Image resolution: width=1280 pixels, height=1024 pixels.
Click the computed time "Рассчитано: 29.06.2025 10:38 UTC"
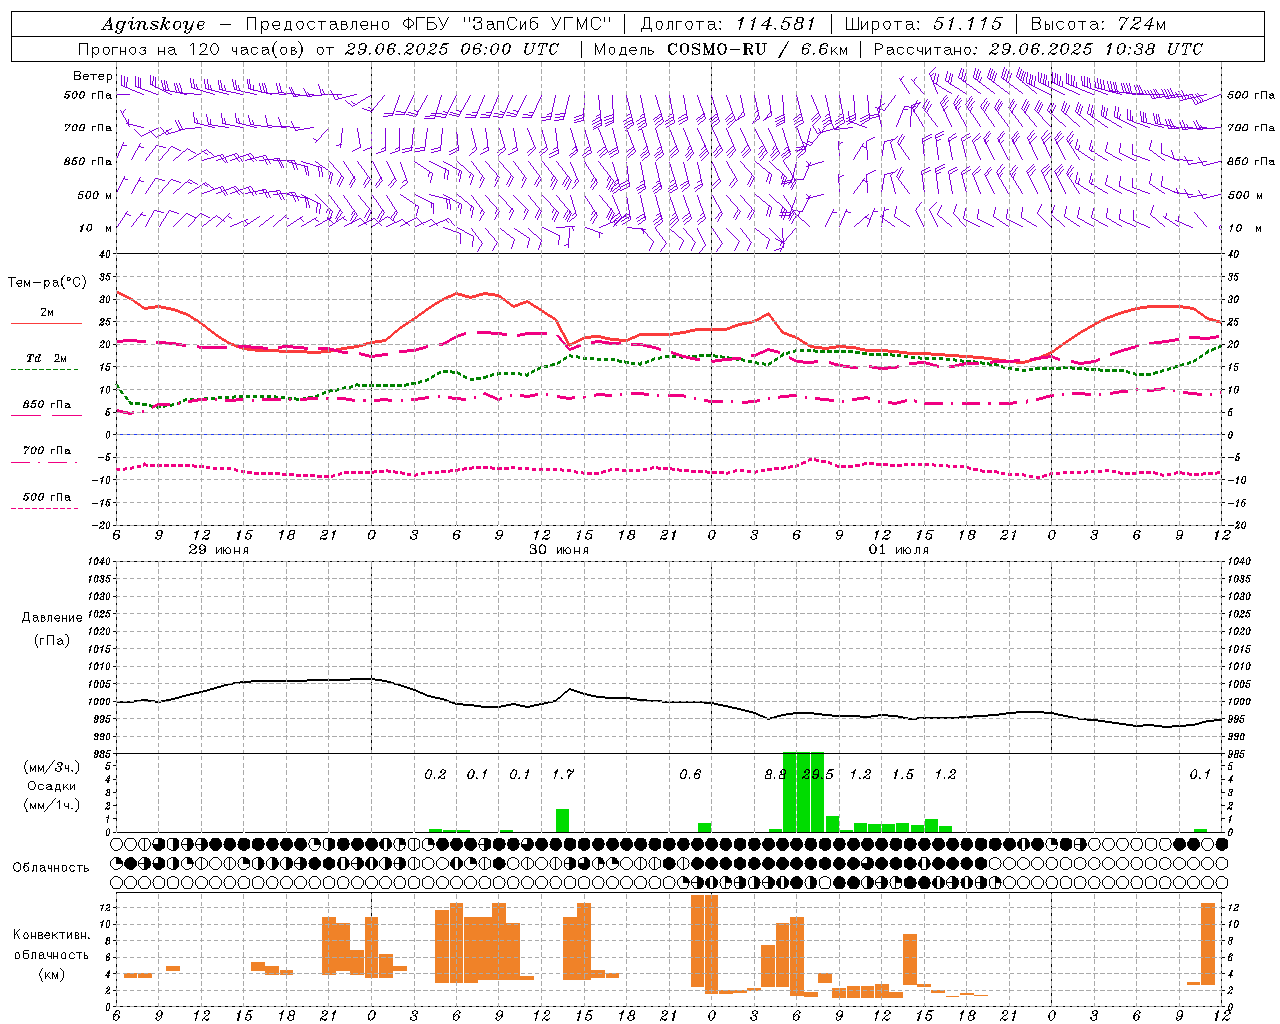coord(1038,49)
